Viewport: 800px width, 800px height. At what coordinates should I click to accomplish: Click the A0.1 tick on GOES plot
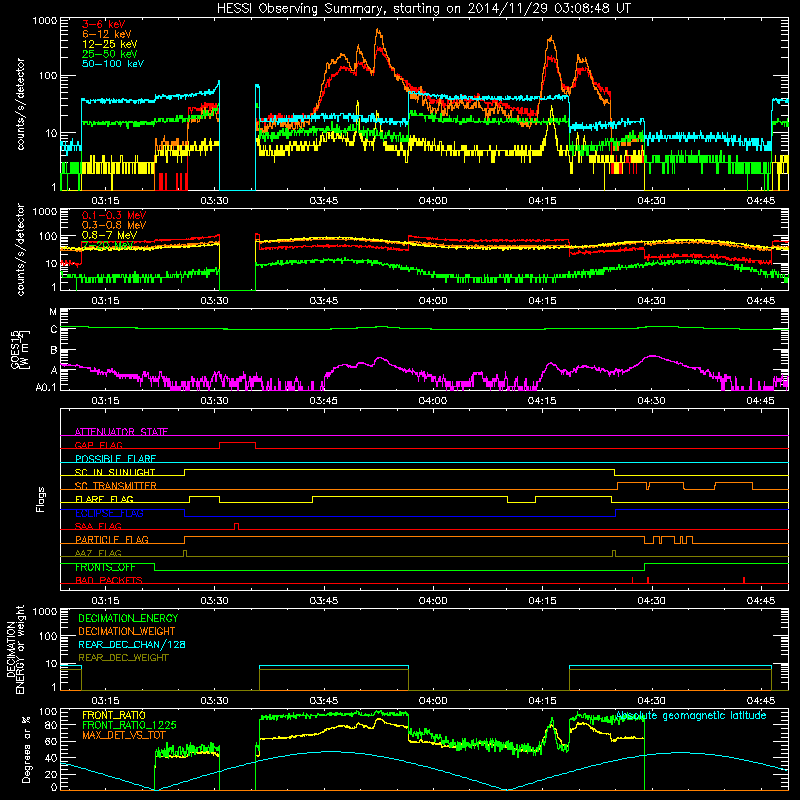pos(46,387)
